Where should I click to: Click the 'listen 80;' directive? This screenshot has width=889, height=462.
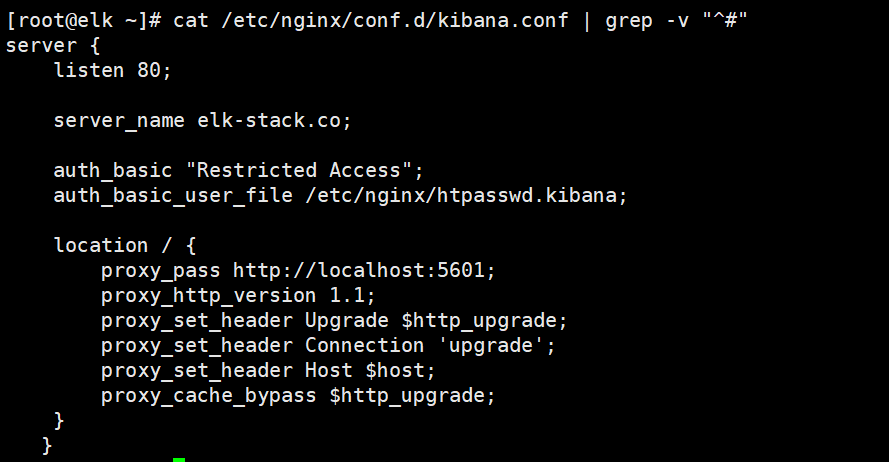coord(112,70)
